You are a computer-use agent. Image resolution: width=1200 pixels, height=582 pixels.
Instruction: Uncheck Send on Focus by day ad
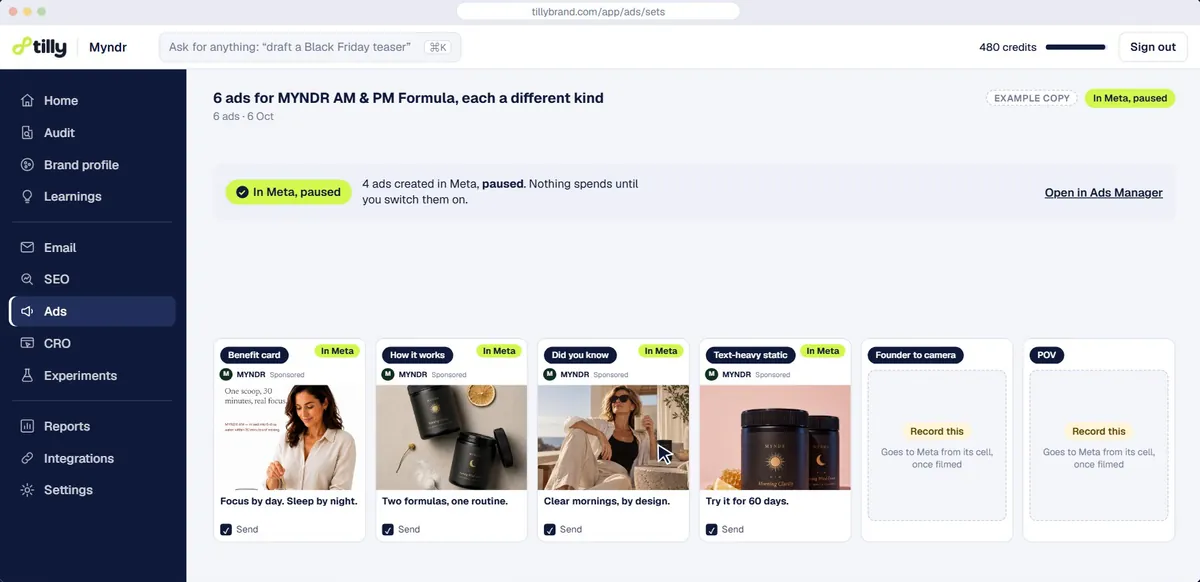226,529
